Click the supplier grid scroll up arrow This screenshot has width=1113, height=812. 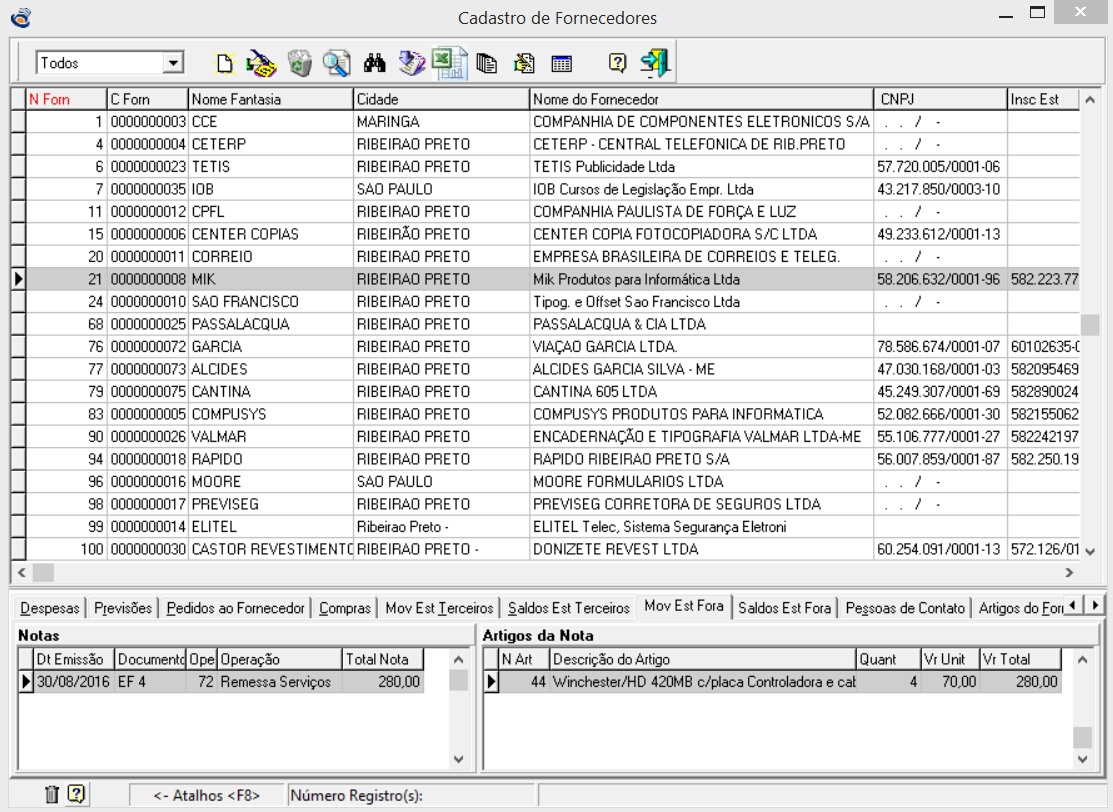1090,100
